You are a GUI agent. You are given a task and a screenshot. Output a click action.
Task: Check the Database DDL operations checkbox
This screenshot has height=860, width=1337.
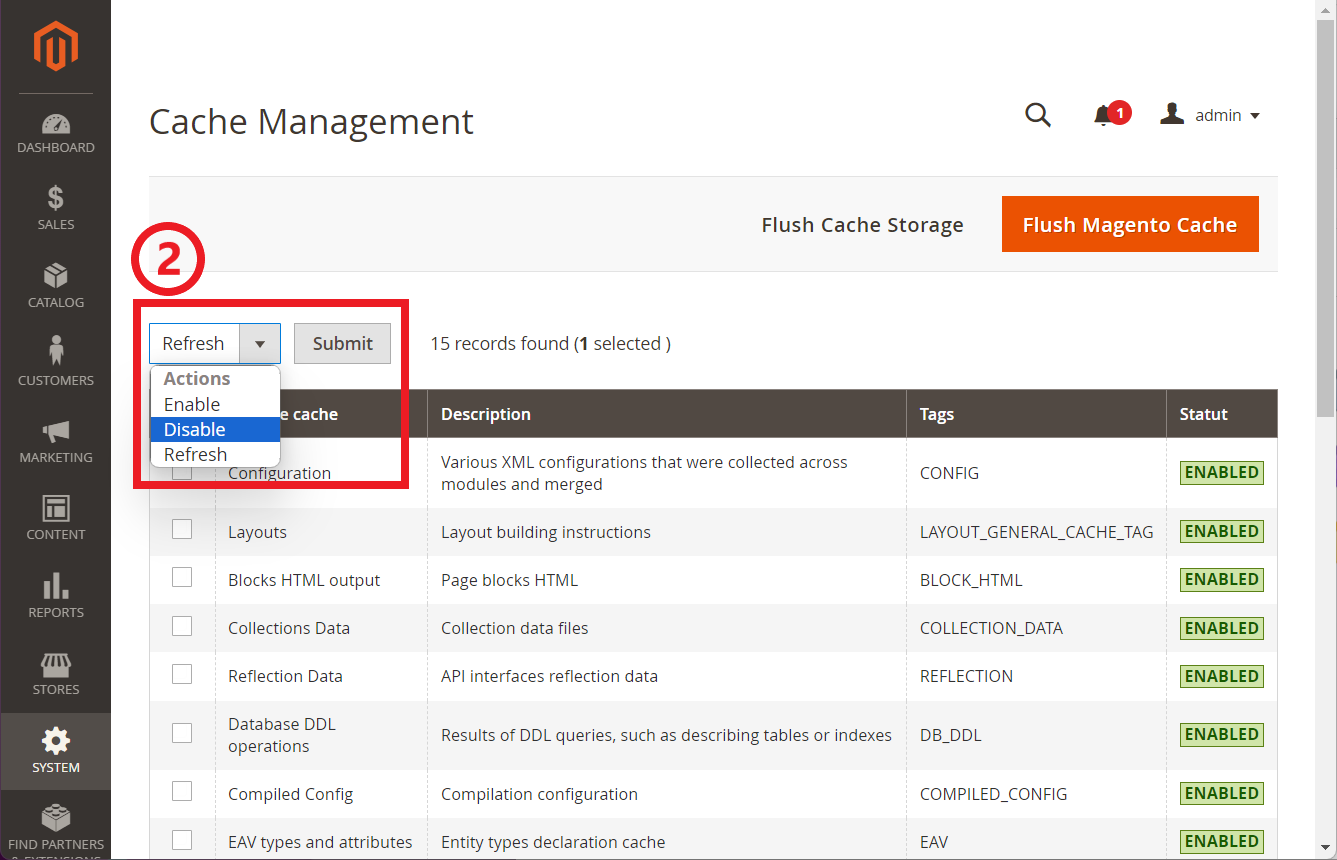182,733
